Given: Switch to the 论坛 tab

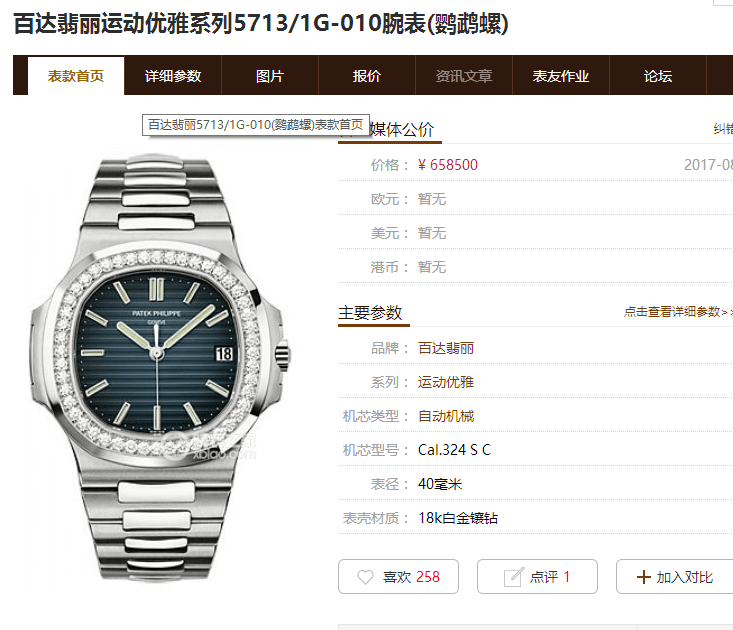Looking at the screenshot, I should pos(658,76).
